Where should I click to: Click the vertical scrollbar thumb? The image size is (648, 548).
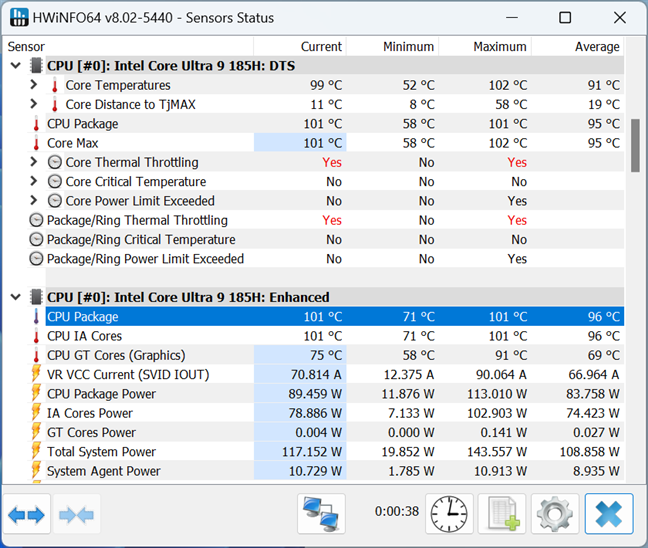[x=635, y=145]
